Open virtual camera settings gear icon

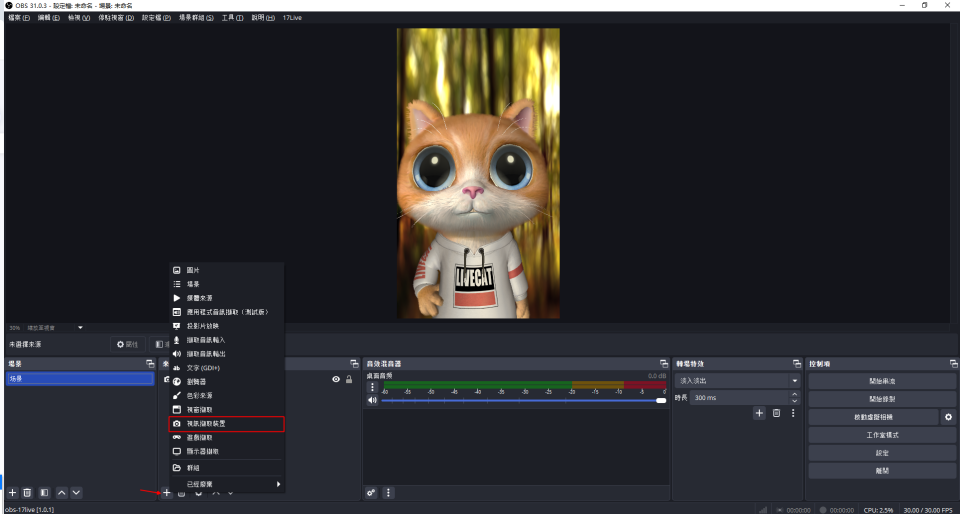click(948, 416)
